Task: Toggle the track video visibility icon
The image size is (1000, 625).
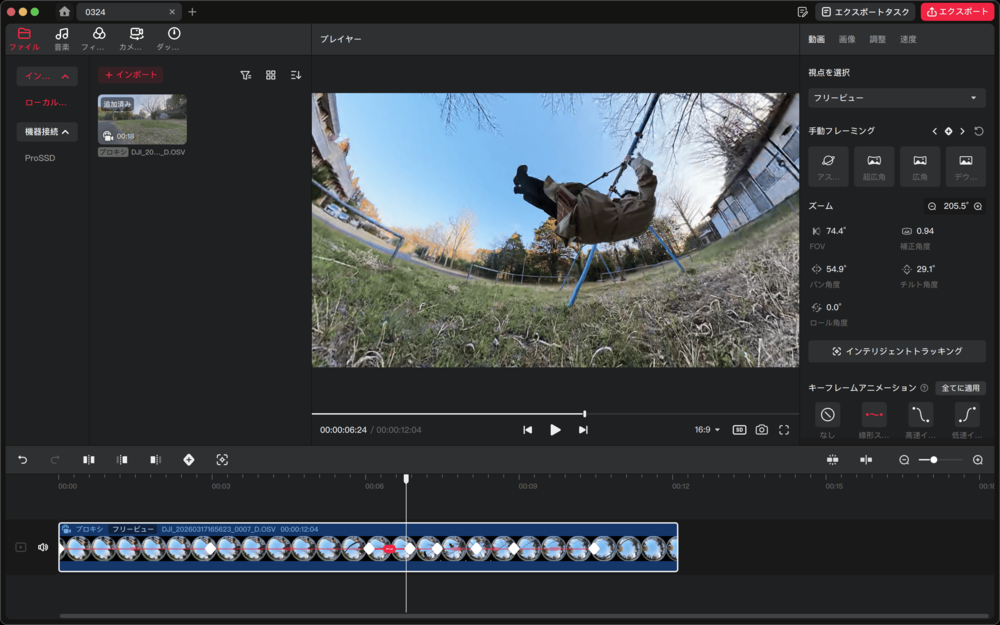Action: (x=20, y=547)
